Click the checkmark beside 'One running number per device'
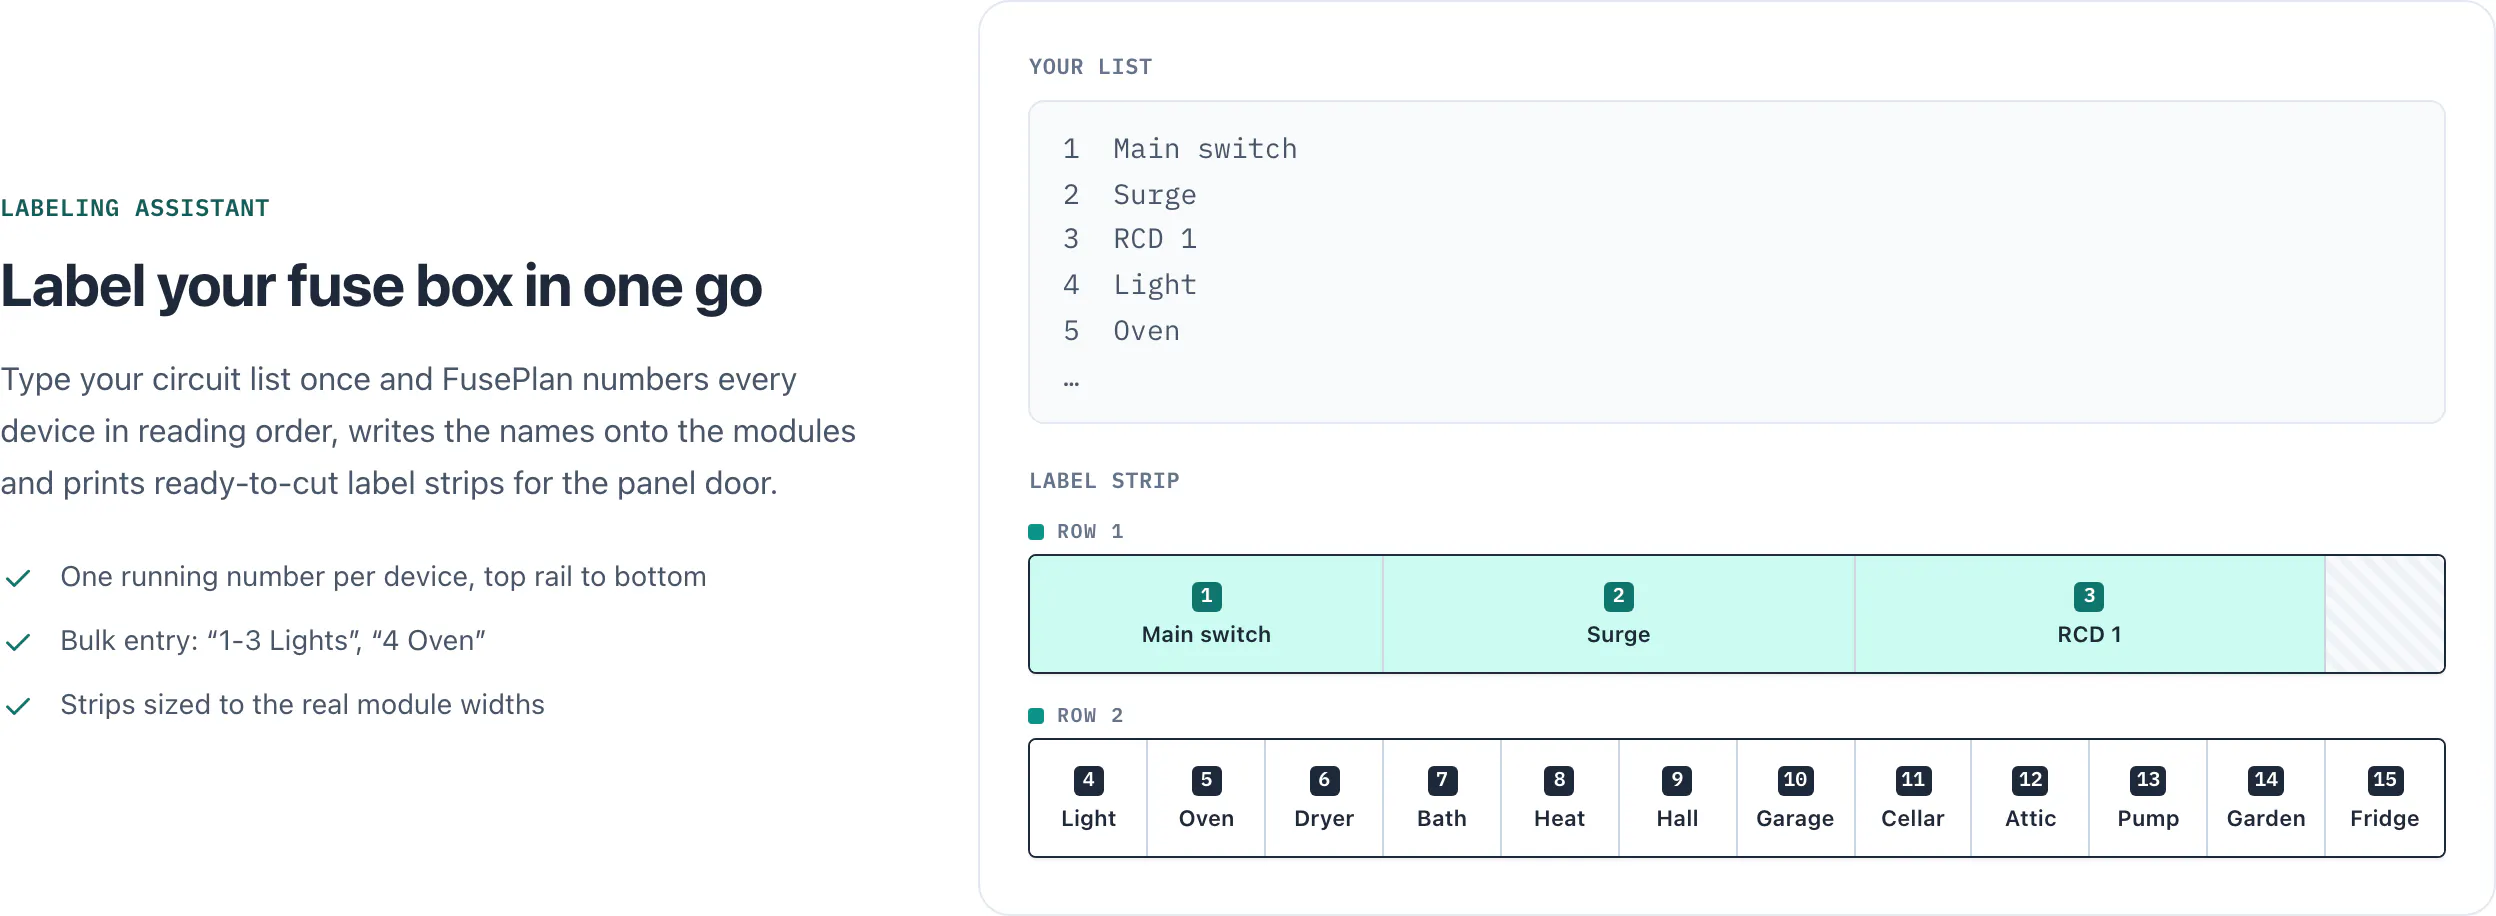This screenshot has width=2496, height=916. coord(18,578)
